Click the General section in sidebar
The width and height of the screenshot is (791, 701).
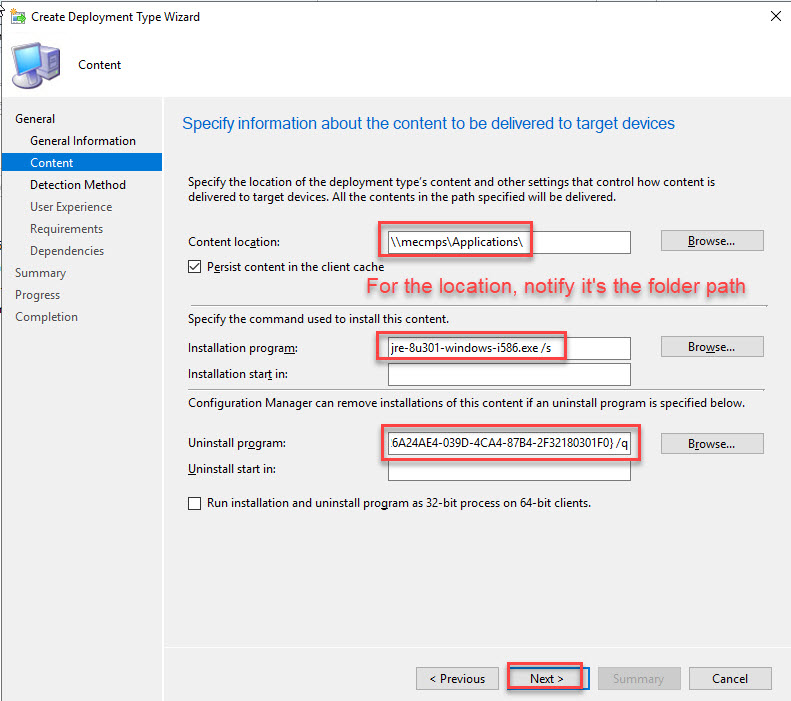pyautogui.click(x=35, y=119)
